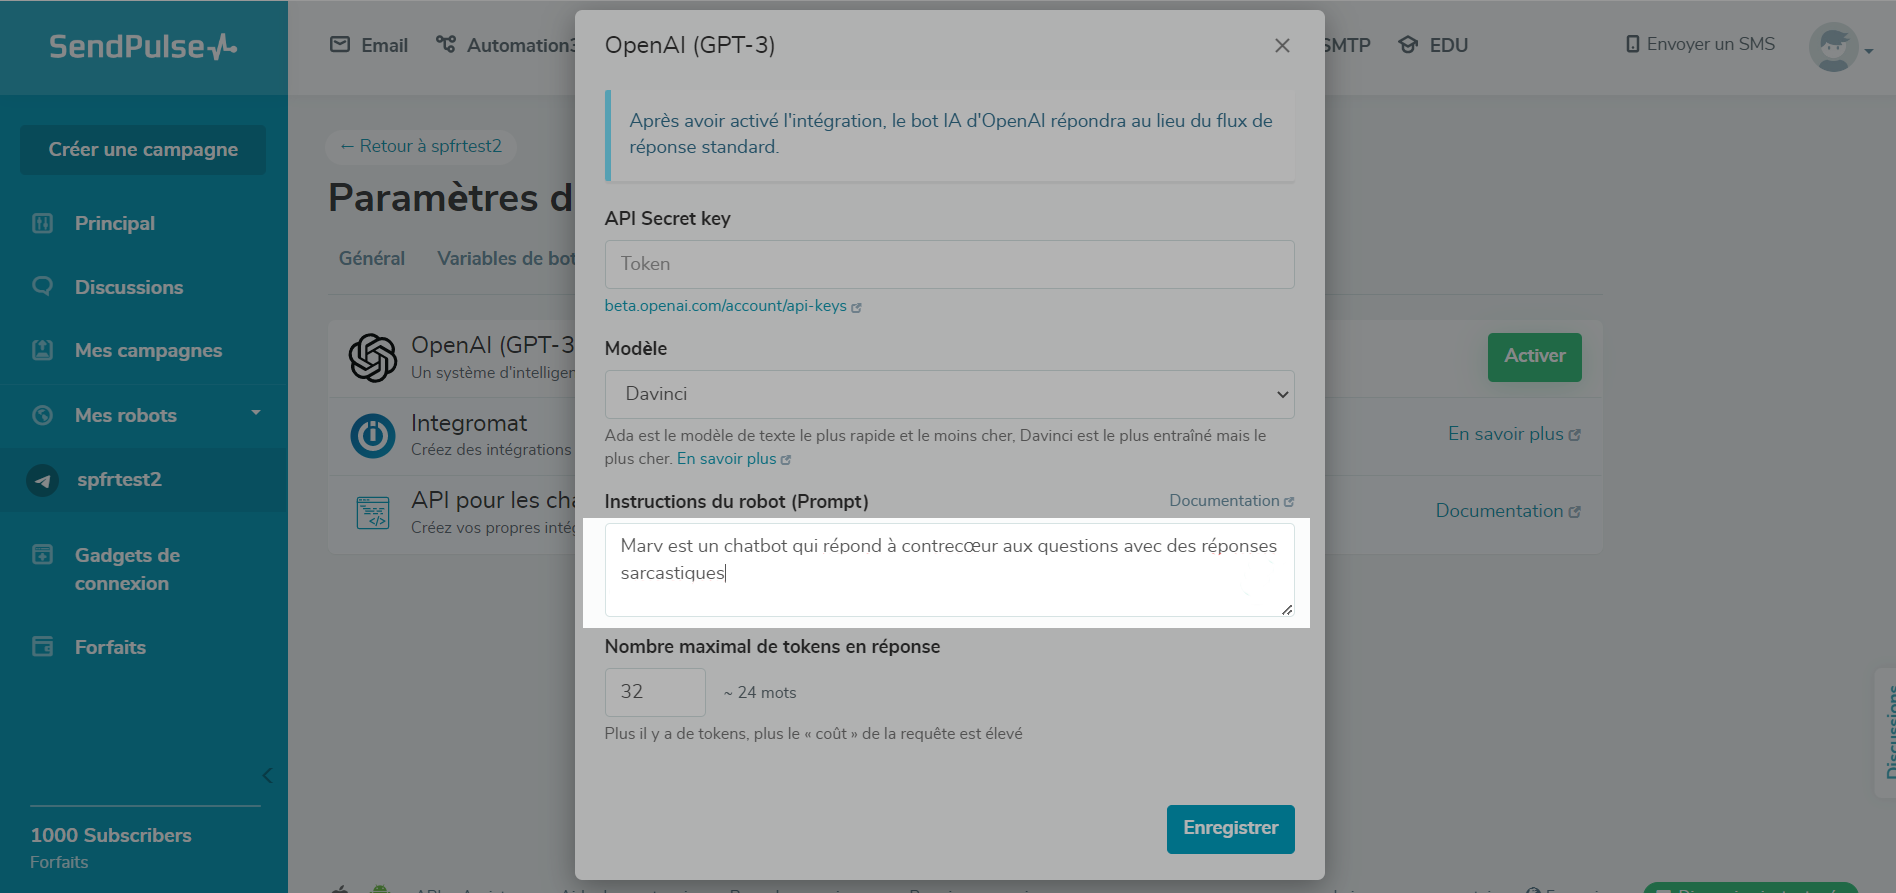Click the Forfaits wallet icon in the sidebar
The height and width of the screenshot is (893, 1896).
tap(42, 647)
